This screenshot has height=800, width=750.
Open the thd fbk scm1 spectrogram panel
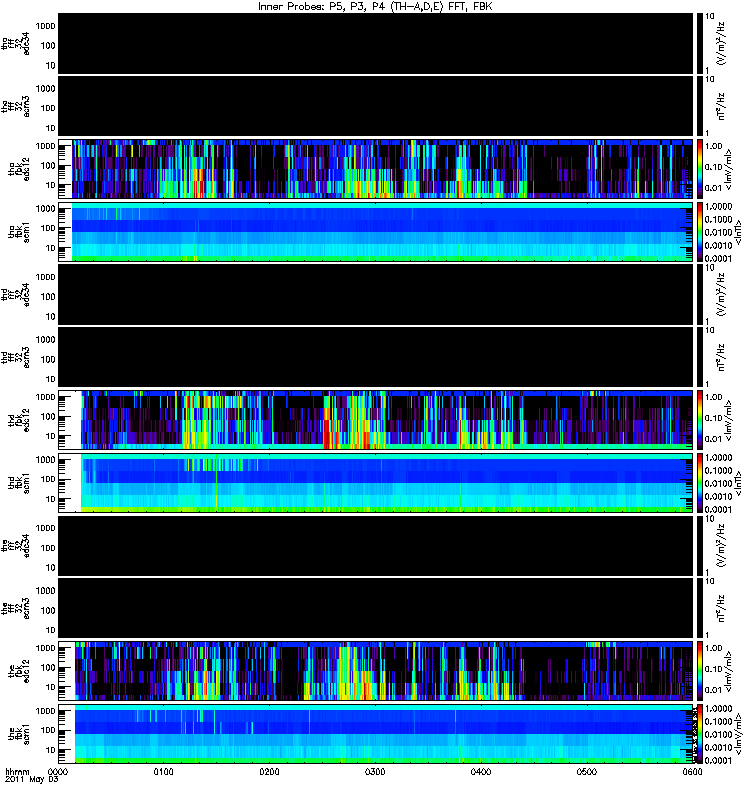pyautogui.click(x=375, y=483)
